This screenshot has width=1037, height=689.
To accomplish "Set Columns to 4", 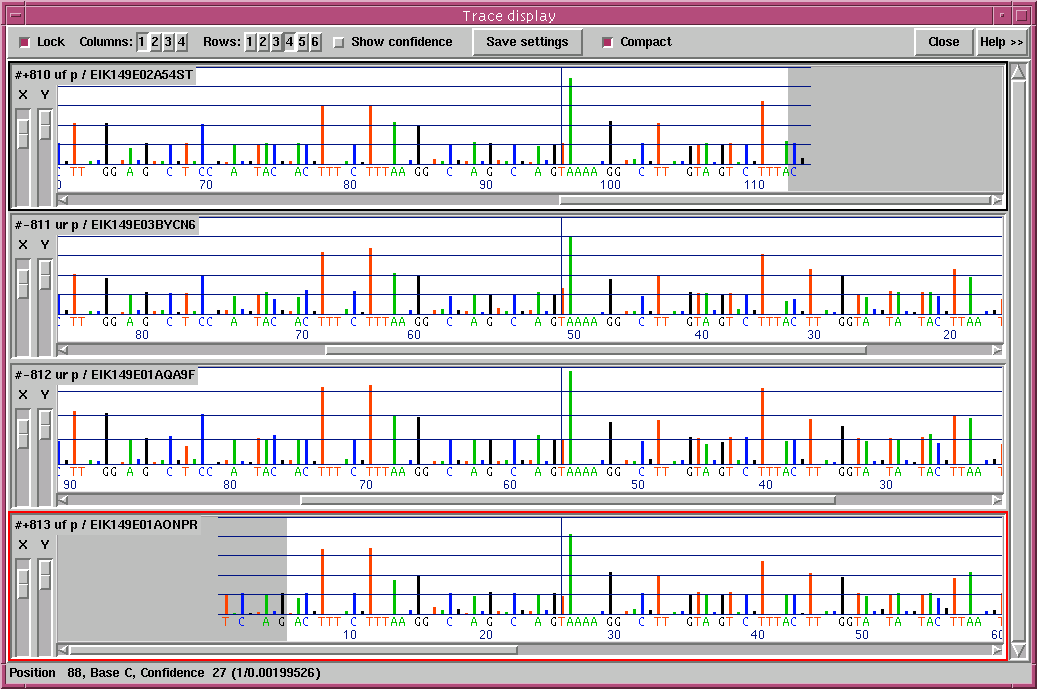I will (181, 42).
